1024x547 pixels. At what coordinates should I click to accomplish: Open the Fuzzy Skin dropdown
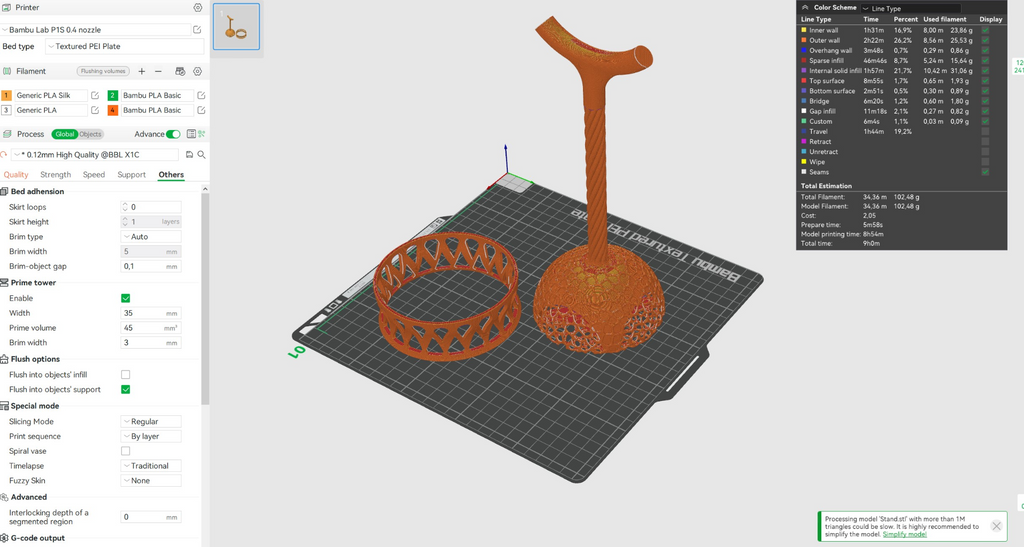151,481
